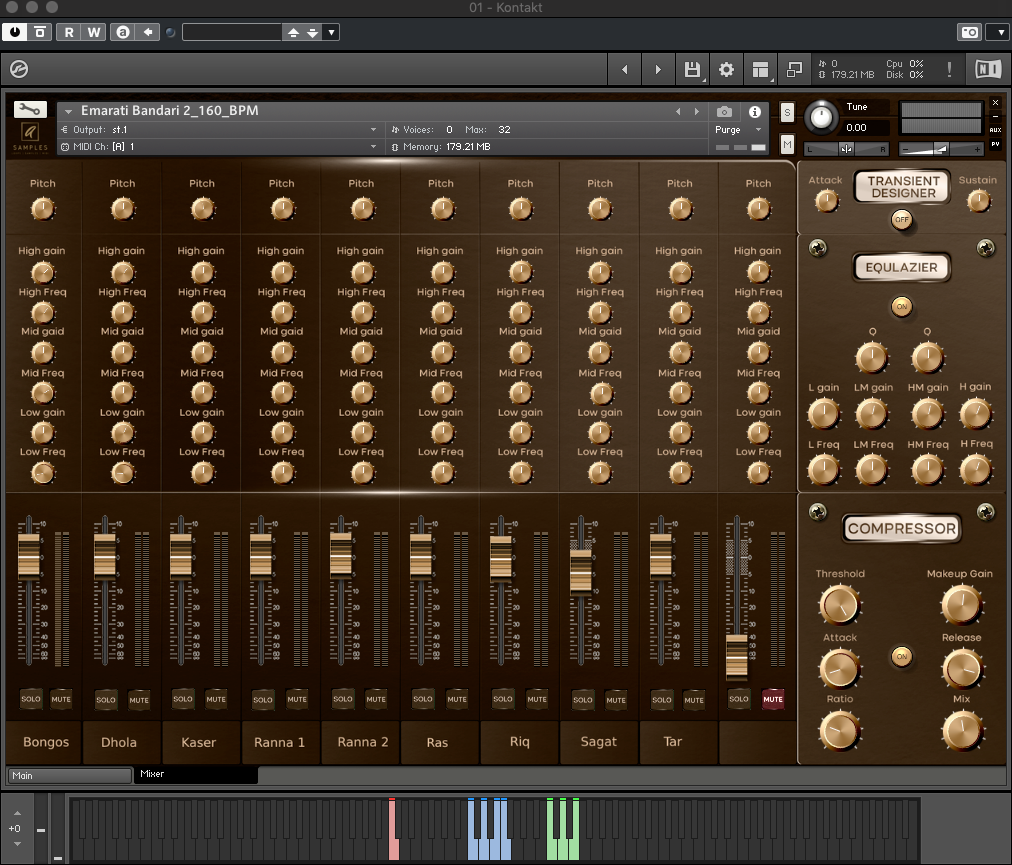
Task: Open host preset dropdown arrow
Action: pos(331,32)
